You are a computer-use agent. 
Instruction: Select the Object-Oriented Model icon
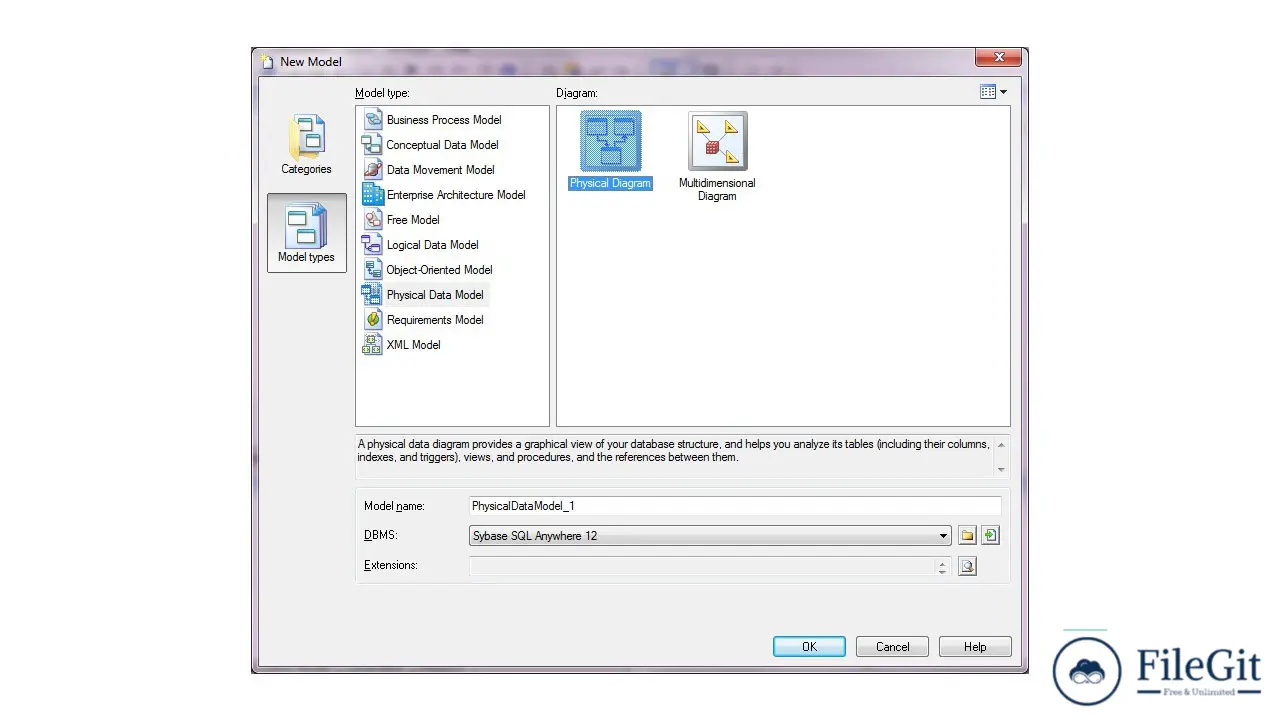[x=372, y=269]
